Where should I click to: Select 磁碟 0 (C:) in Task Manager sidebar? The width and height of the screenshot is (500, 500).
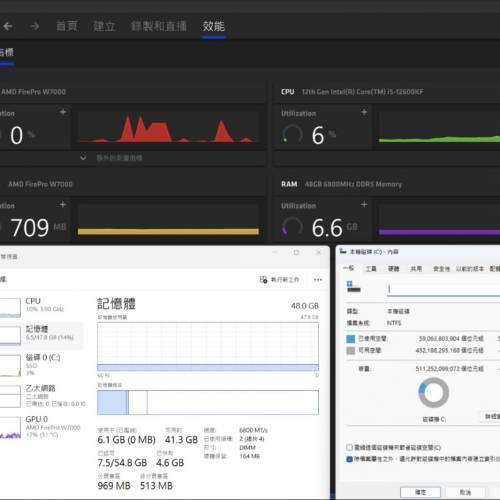[41, 365]
